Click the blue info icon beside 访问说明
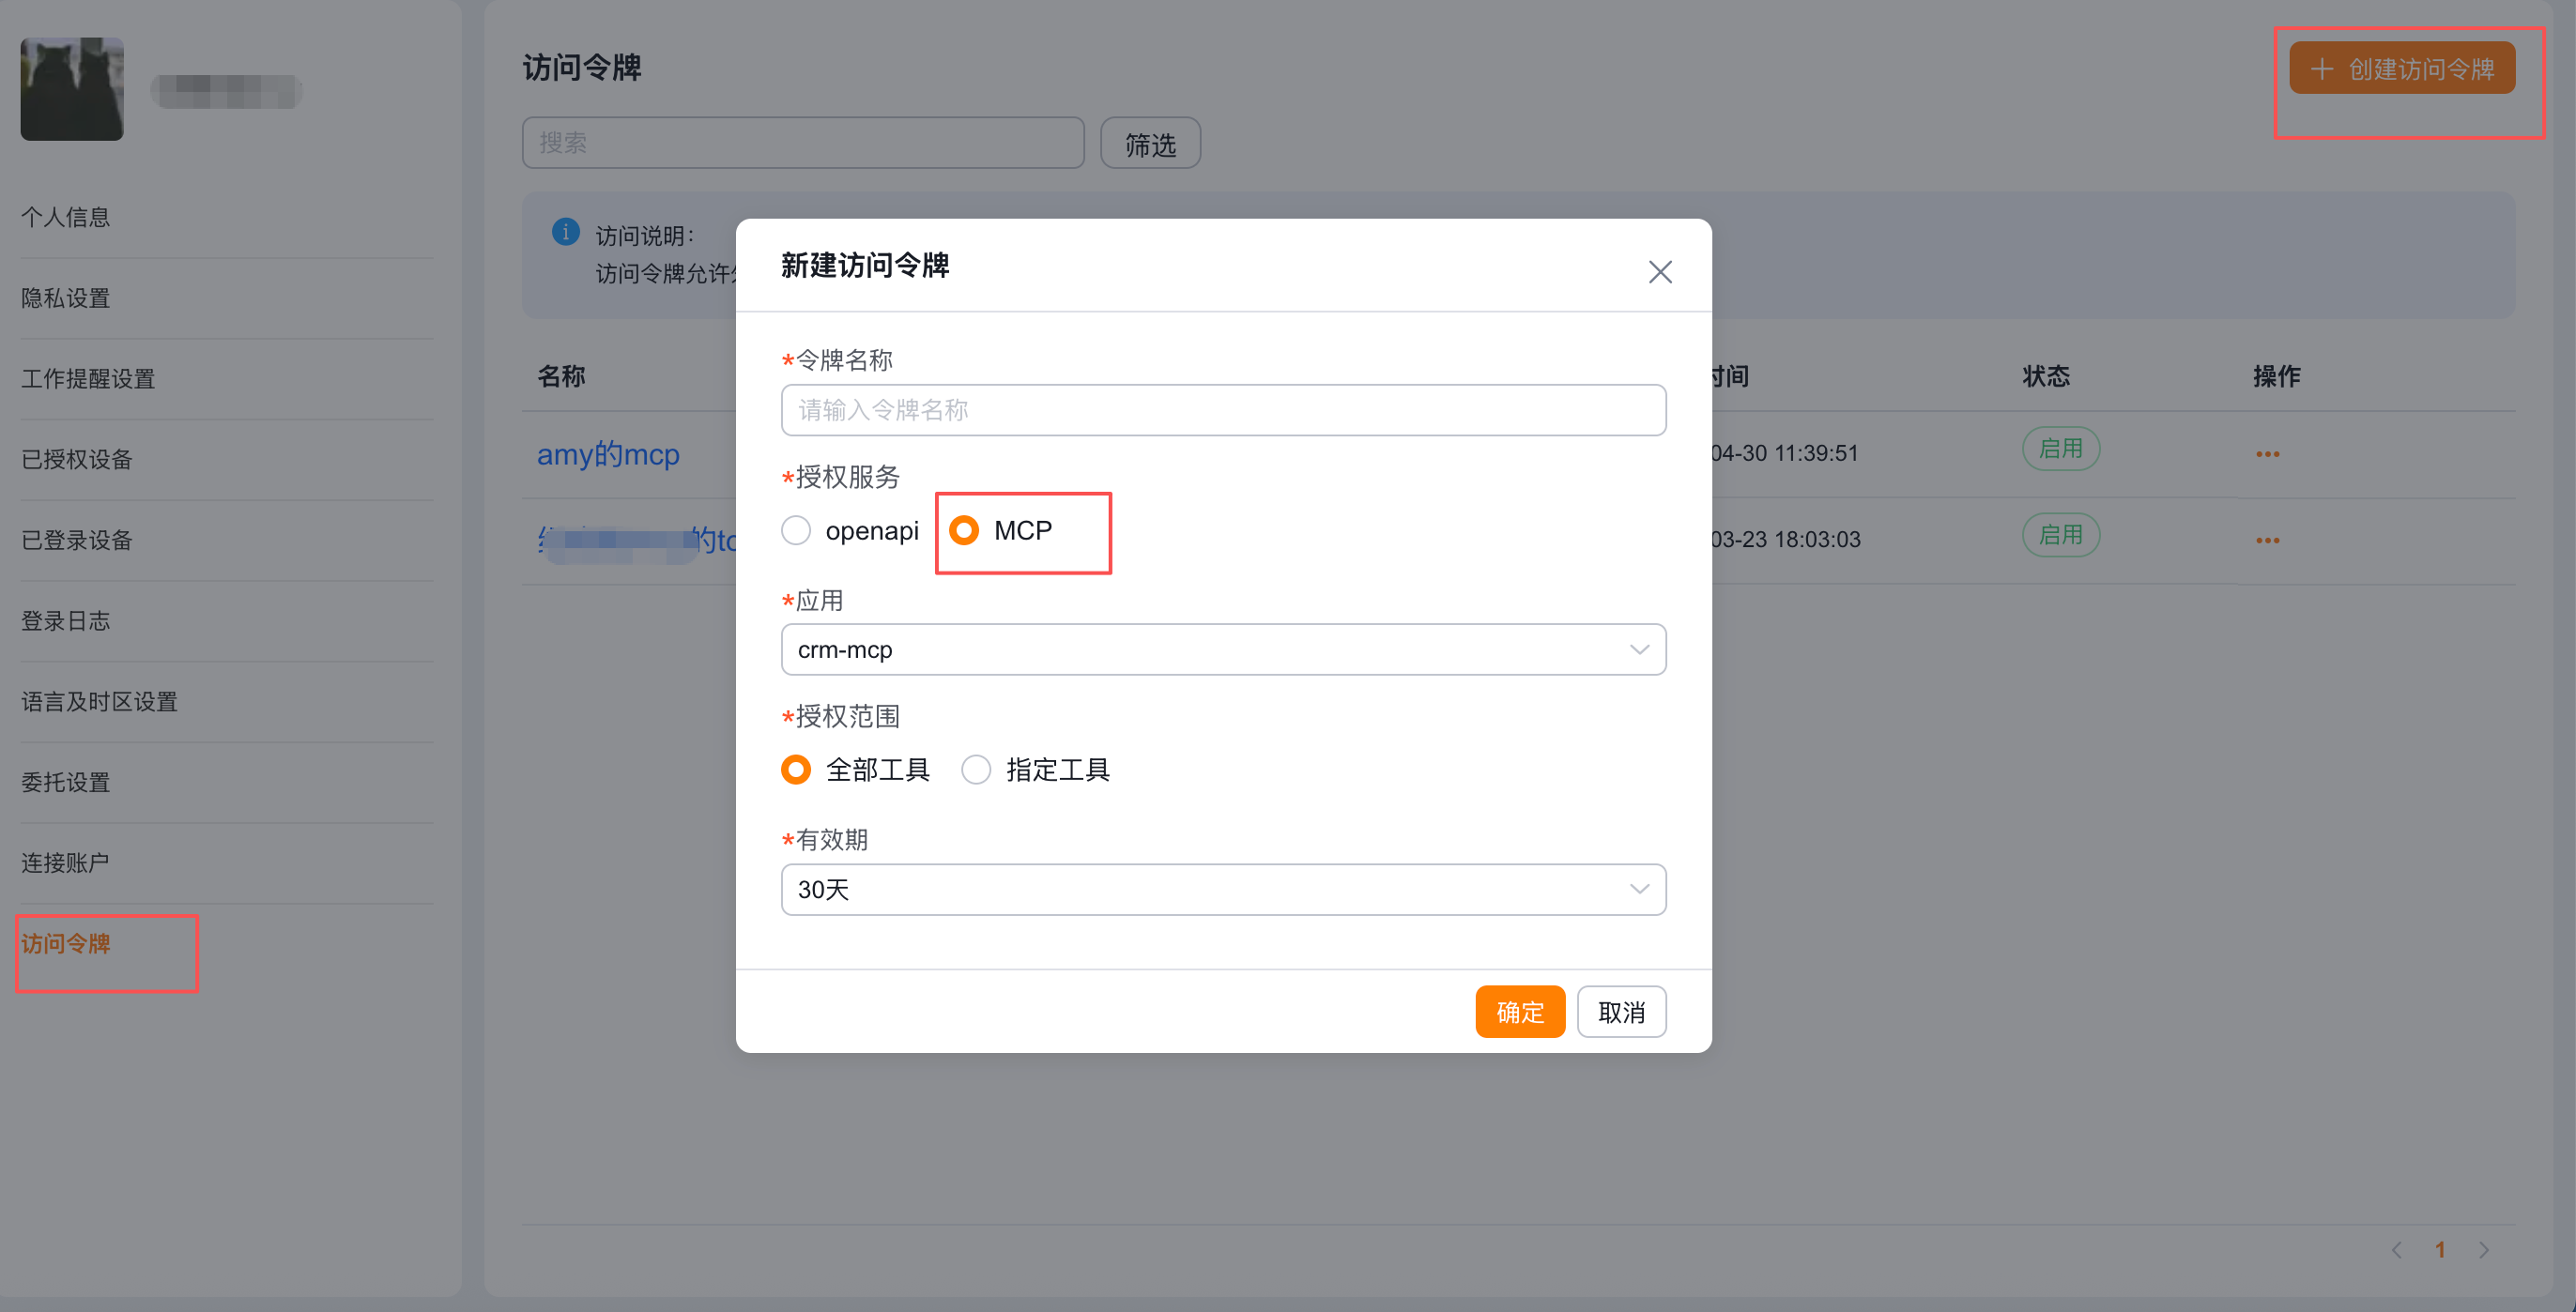Screen dimensions: 2576x1312 tap(565, 232)
